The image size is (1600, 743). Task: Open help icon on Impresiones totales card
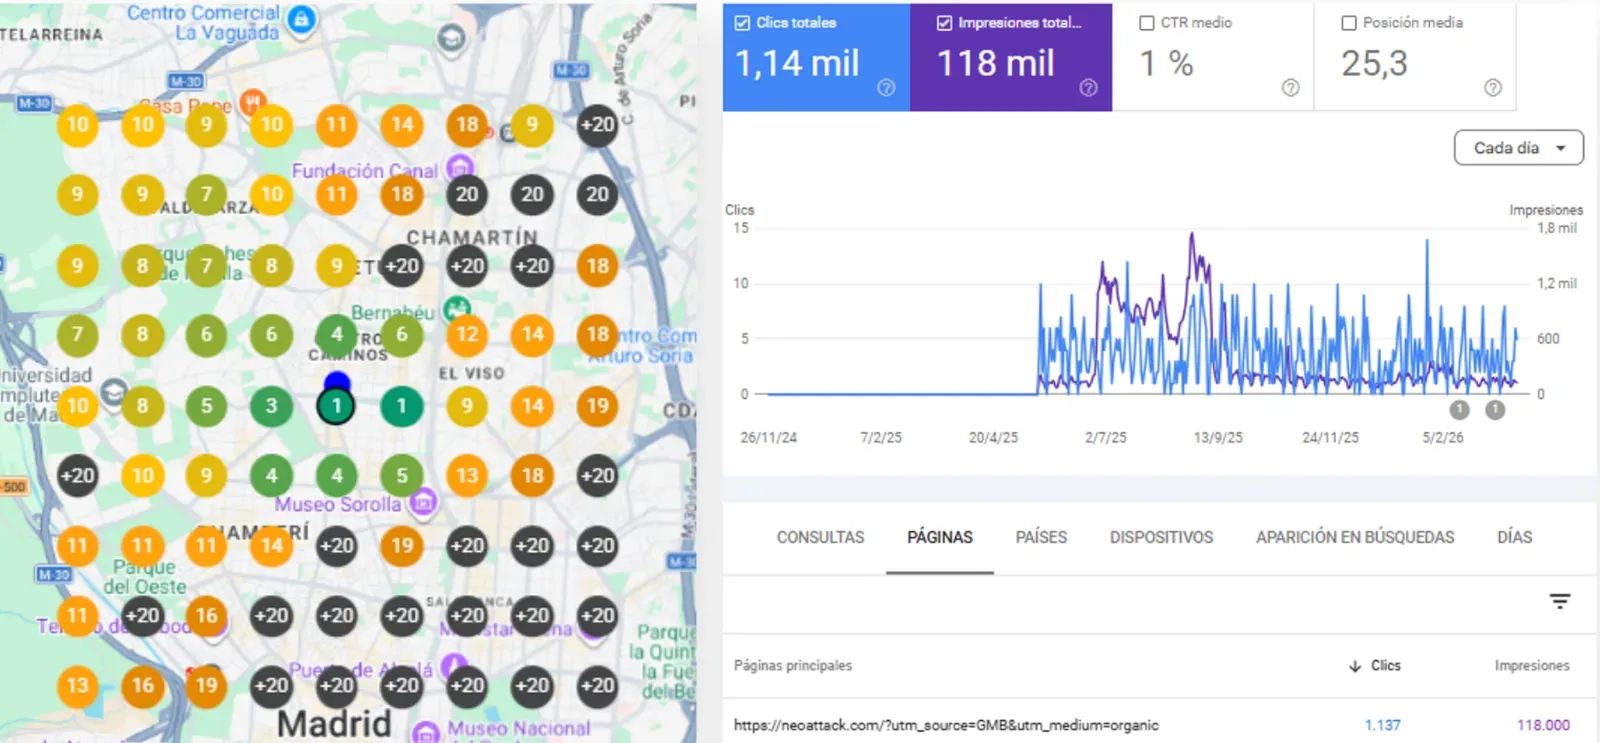click(x=1088, y=88)
